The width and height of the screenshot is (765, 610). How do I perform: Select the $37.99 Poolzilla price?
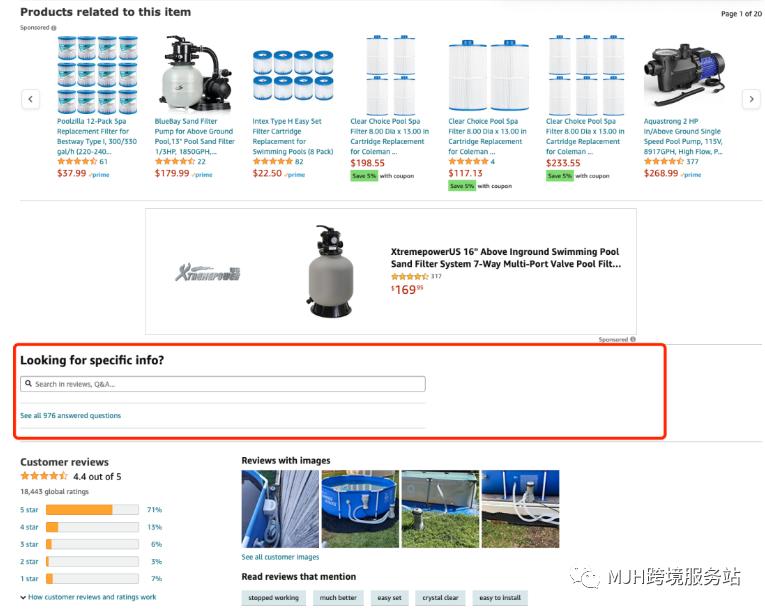pyautogui.click(x=72, y=173)
